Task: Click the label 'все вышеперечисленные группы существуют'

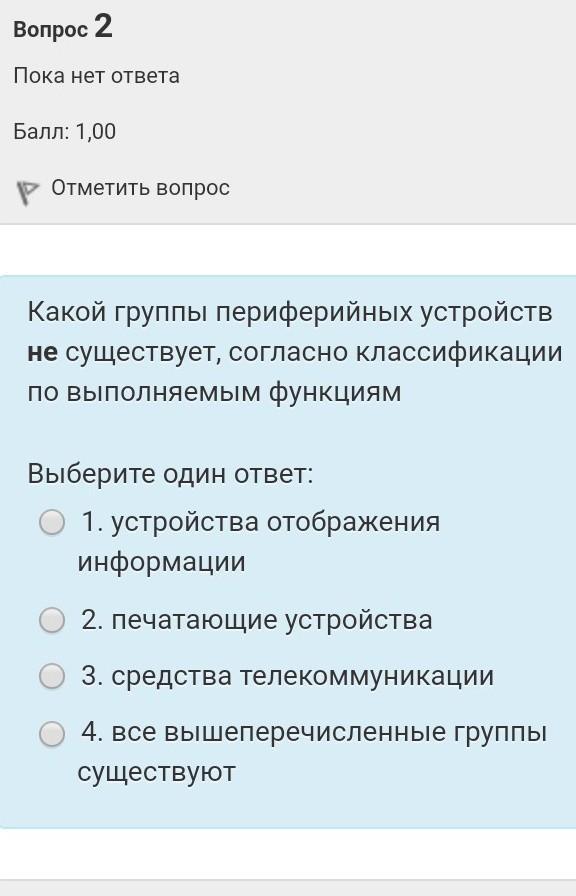Action: (313, 752)
